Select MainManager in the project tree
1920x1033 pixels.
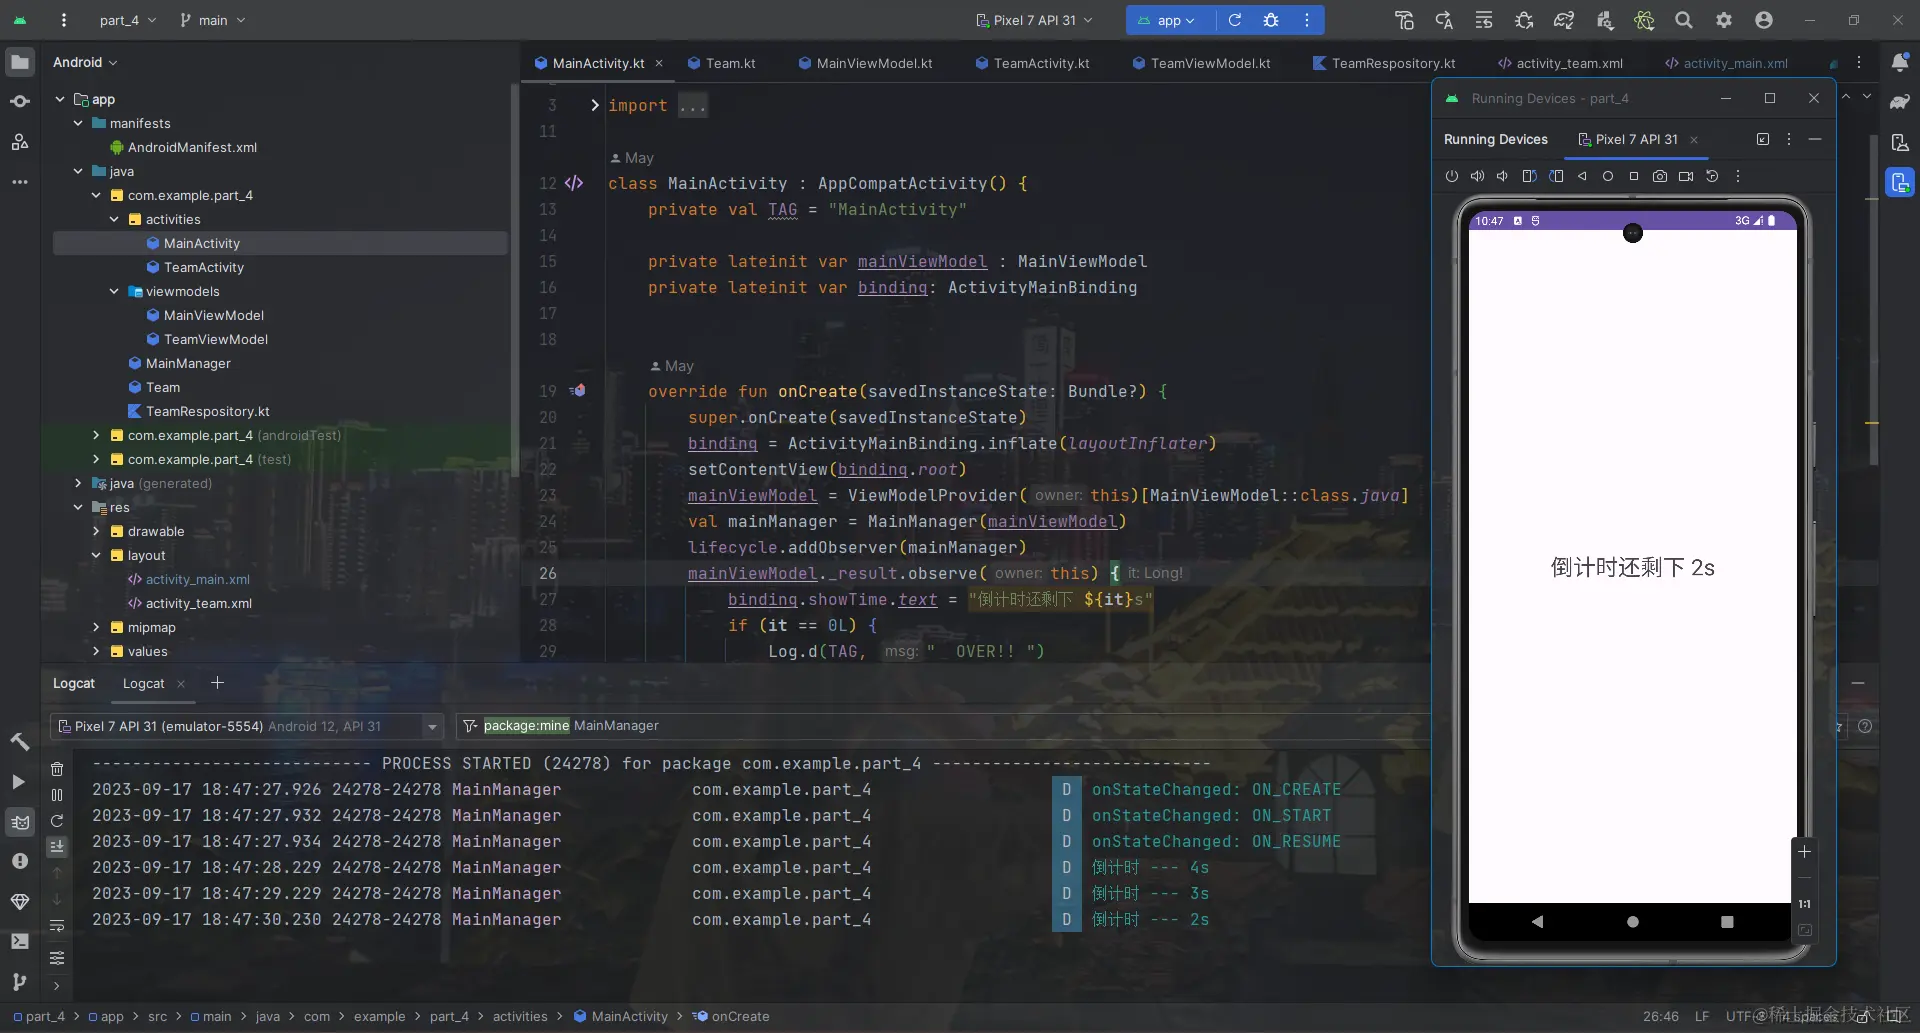188,363
